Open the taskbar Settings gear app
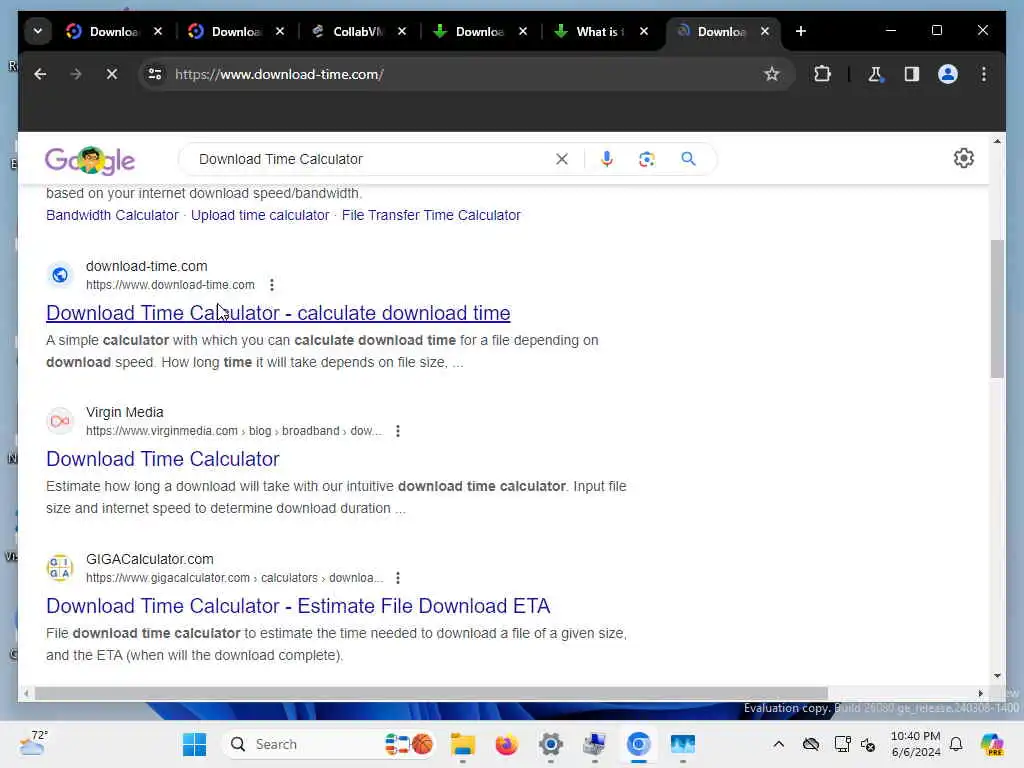This screenshot has width=1024, height=768. pyautogui.click(x=551, y=744)
